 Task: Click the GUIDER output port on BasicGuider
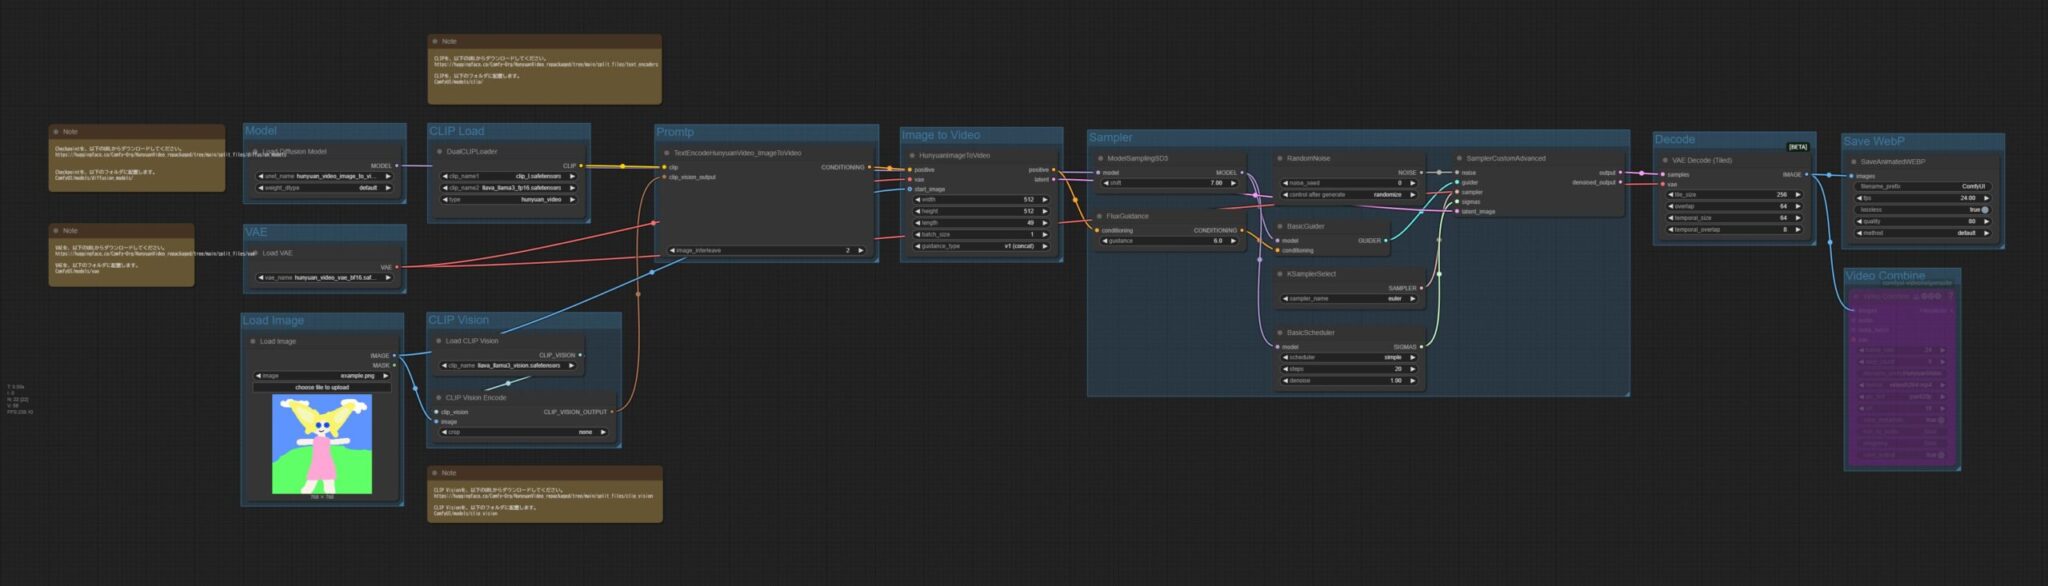coord(1385,241)
